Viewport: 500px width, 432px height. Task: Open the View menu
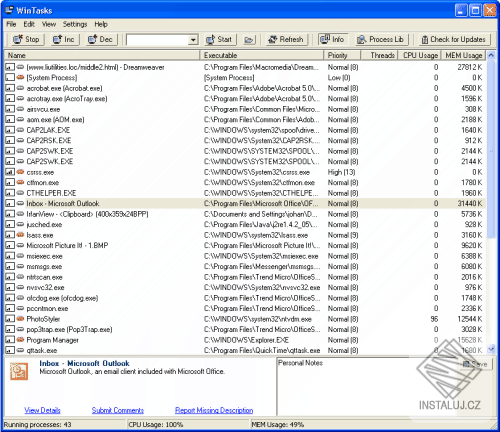(49, 24)
